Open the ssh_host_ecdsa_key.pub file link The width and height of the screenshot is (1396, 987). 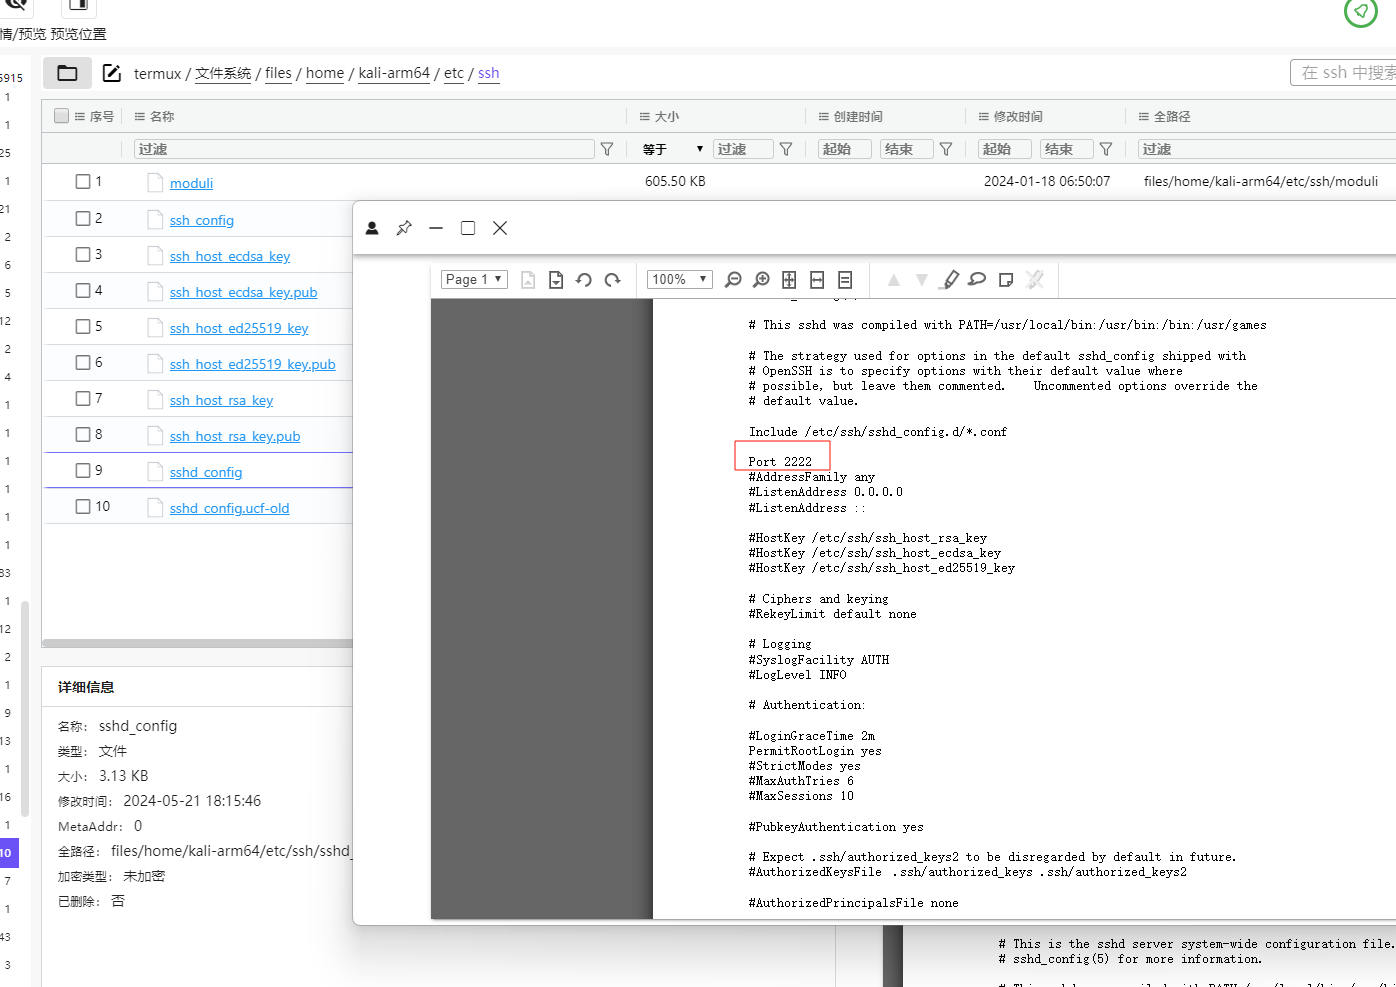coord(244,292)
